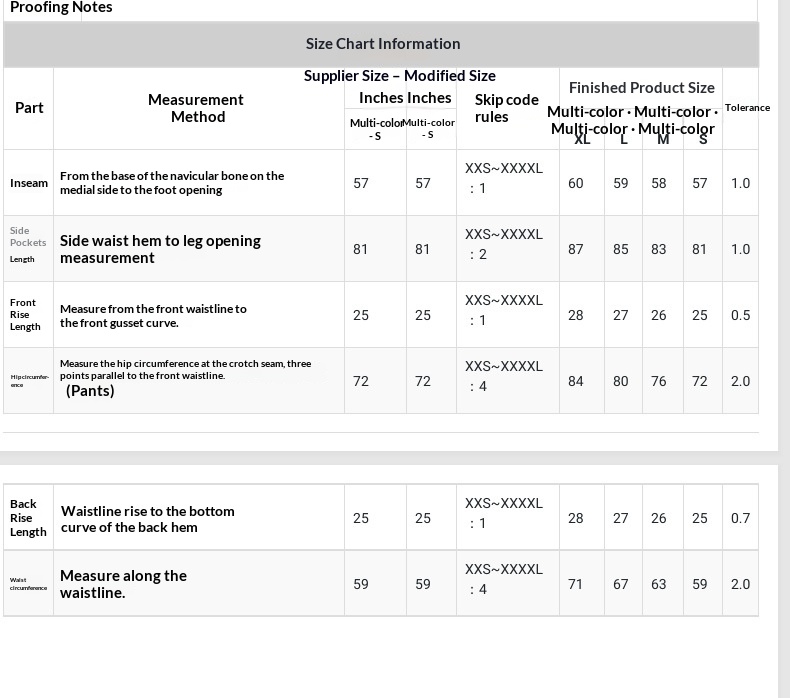Click the 'XL' size column header
The height and width of the screenshot is (698, 790).
click(582, 139)
